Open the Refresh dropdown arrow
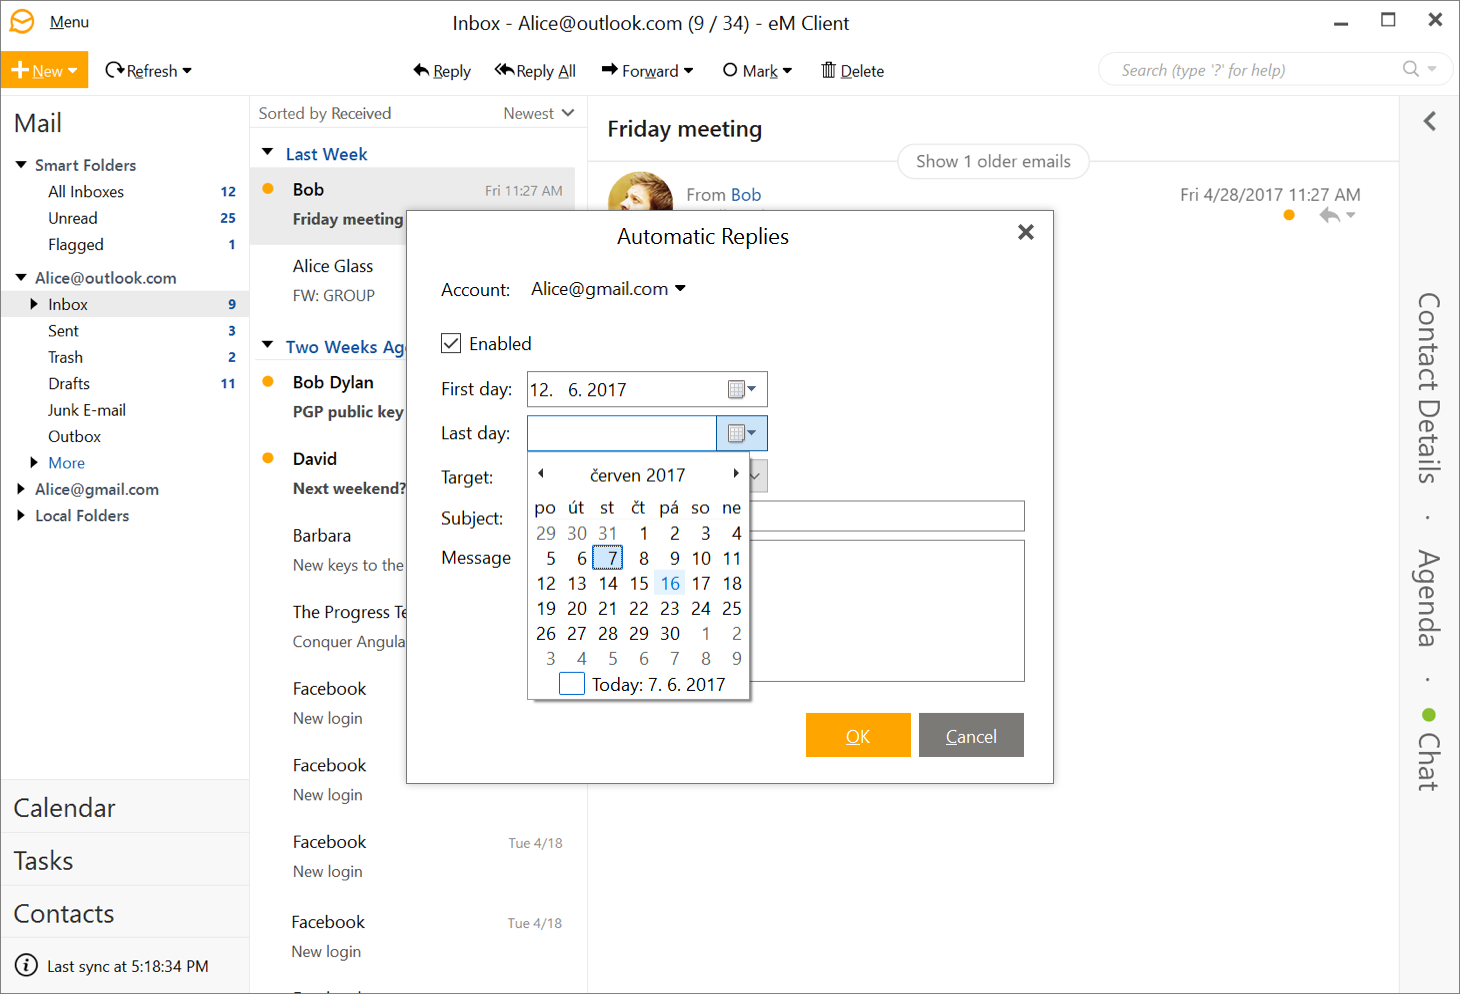This screenshot has height=994, width=1460. pos(187,71)
